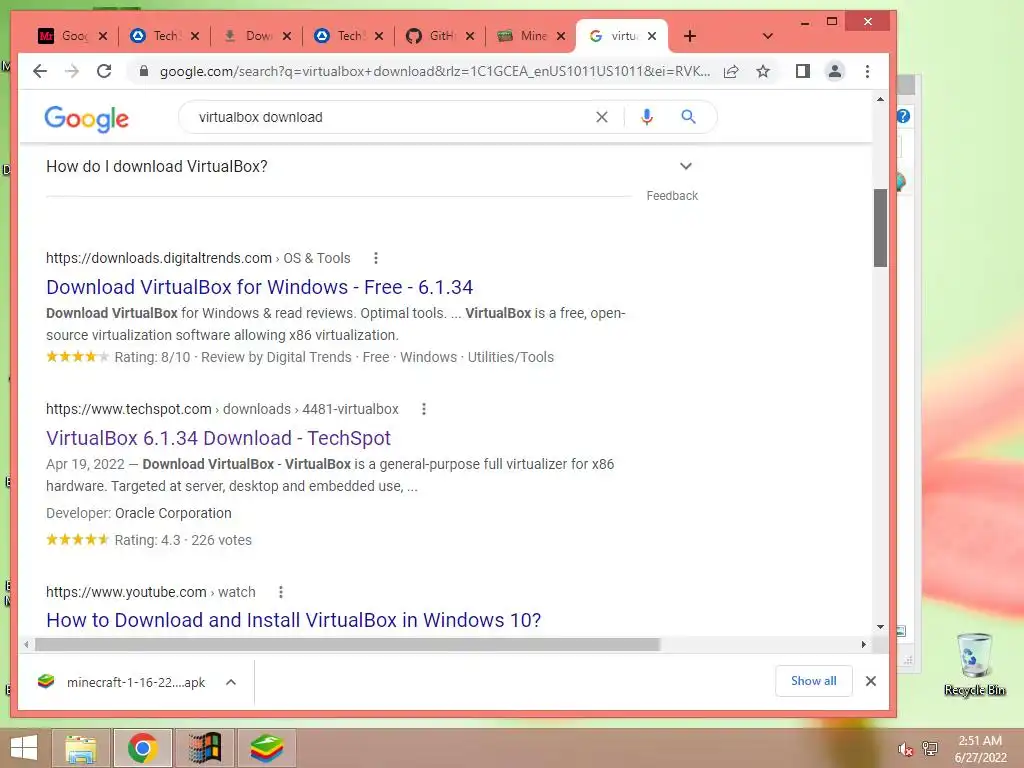This screenshot has height=768, width=1024.
Task: Open options for the youtube result
Action: click(281, 592)
